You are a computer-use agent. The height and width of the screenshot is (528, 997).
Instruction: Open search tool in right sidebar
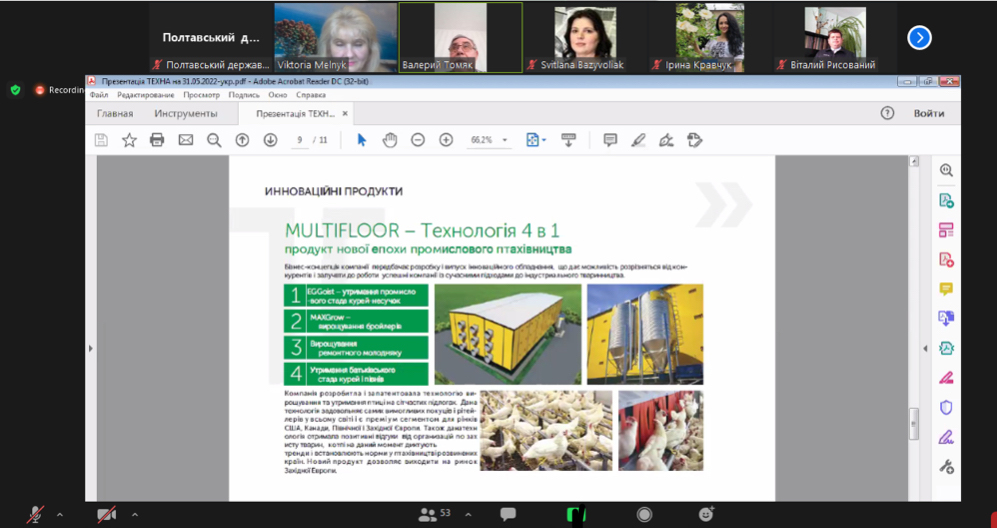click(x=946, y=170)
